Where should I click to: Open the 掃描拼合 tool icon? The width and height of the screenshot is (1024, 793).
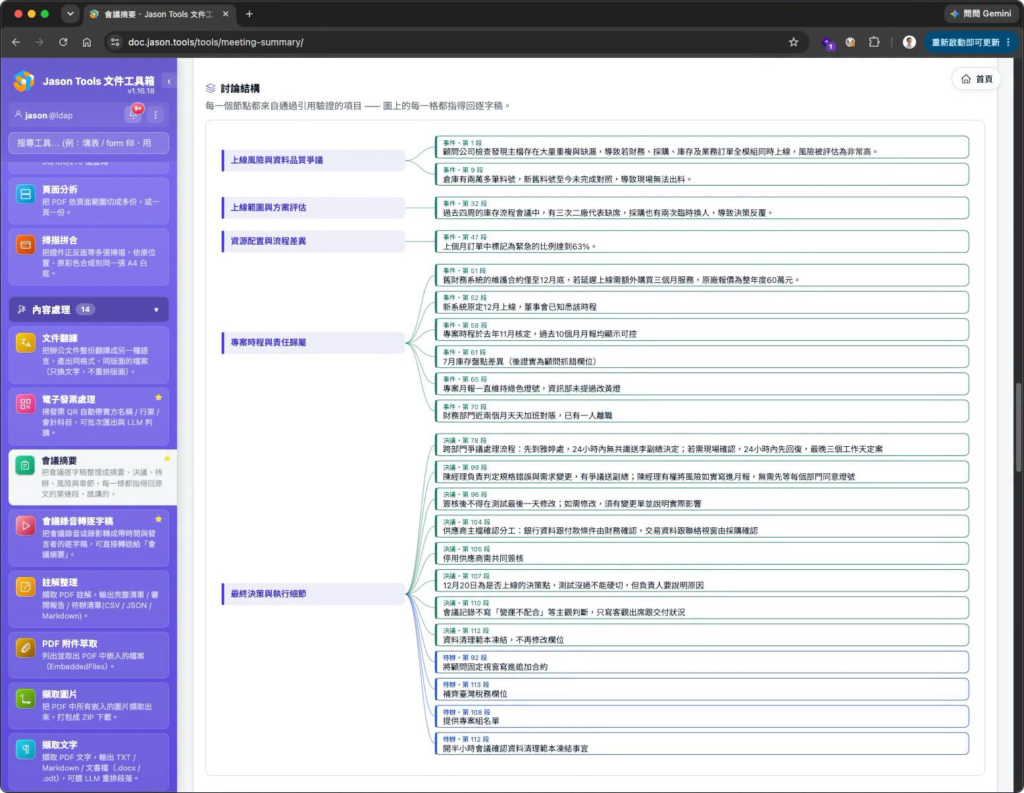click(x=25, y=245)
